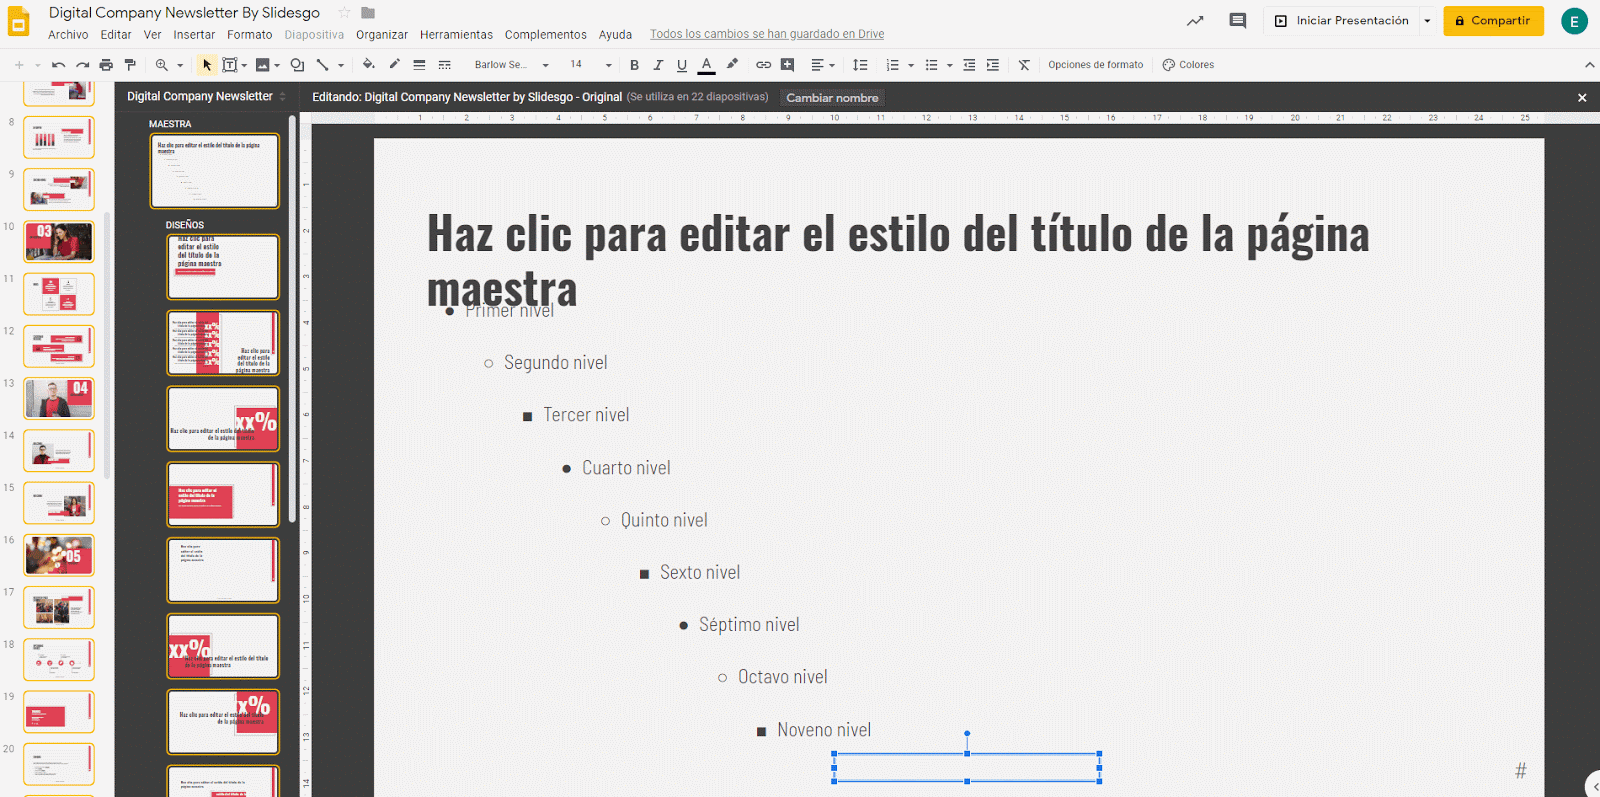
Task: Collapse the toolbar with the chevron
Action: click(x=1589, y=65)
